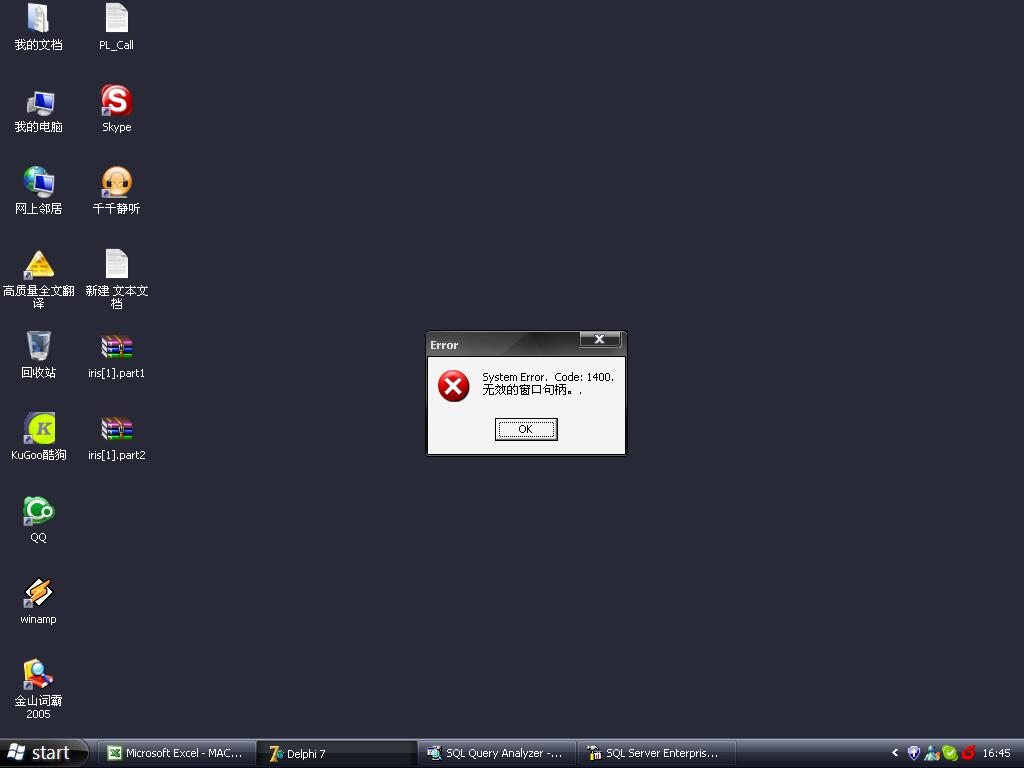Click the iris[1].part1 archive icon
The width and height of the screenshot is (1024, 768).
coord(116,348)
